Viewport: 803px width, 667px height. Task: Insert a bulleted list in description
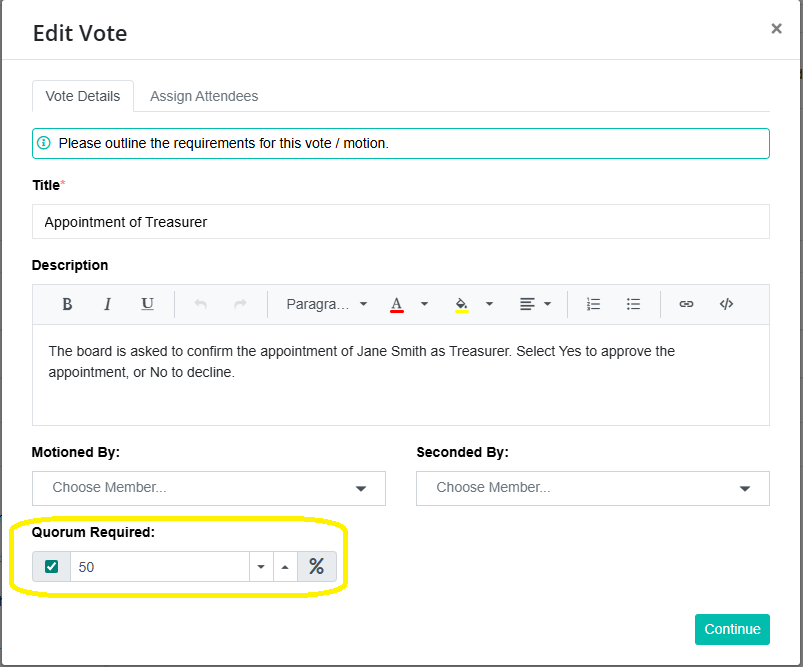[633, 304]
